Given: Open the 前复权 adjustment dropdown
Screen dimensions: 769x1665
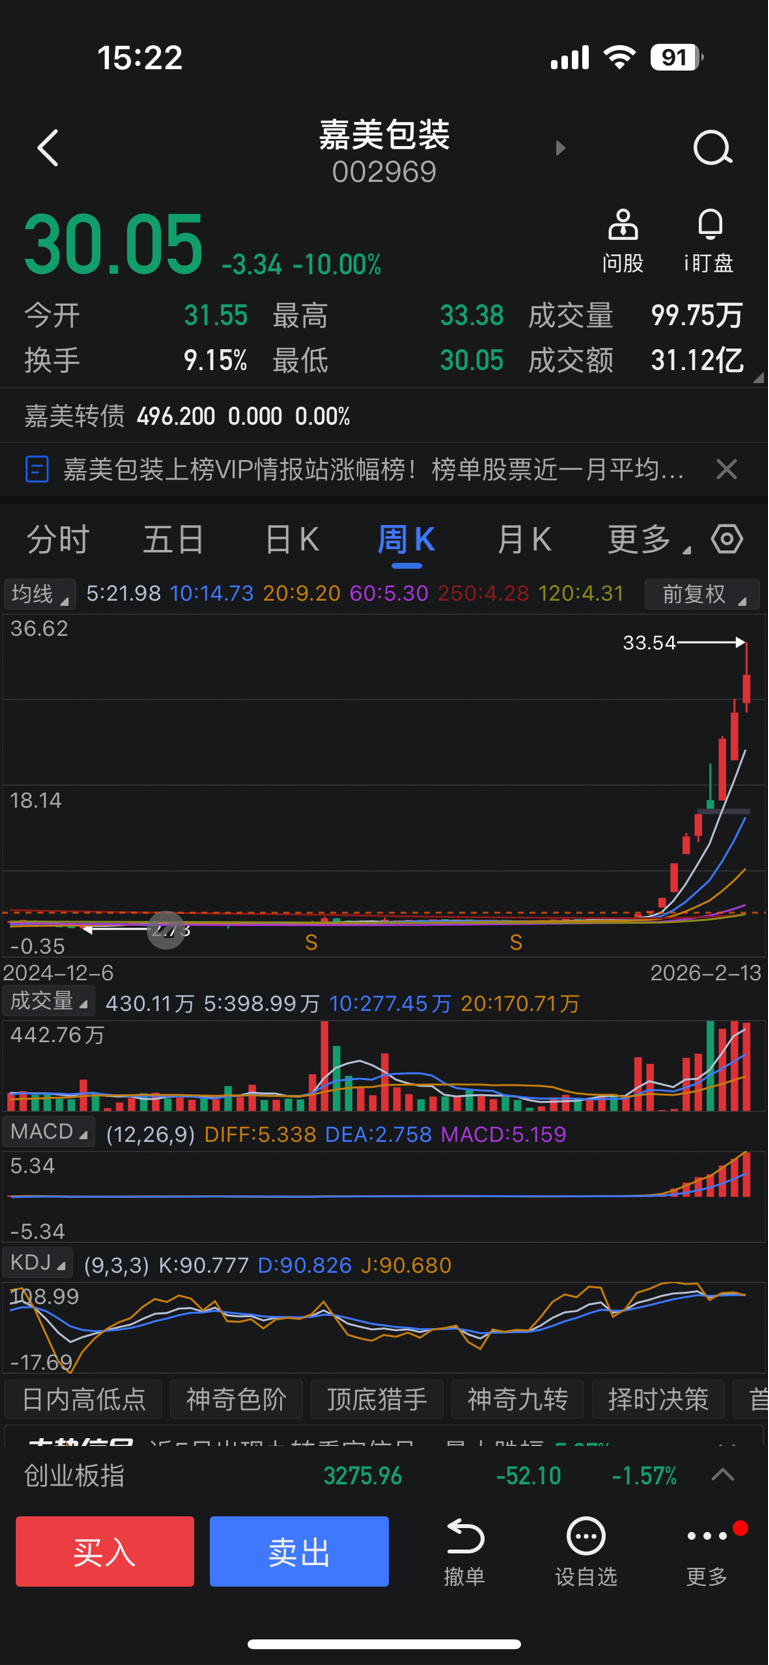Looking at the screenshot, I should click(701, 594).
